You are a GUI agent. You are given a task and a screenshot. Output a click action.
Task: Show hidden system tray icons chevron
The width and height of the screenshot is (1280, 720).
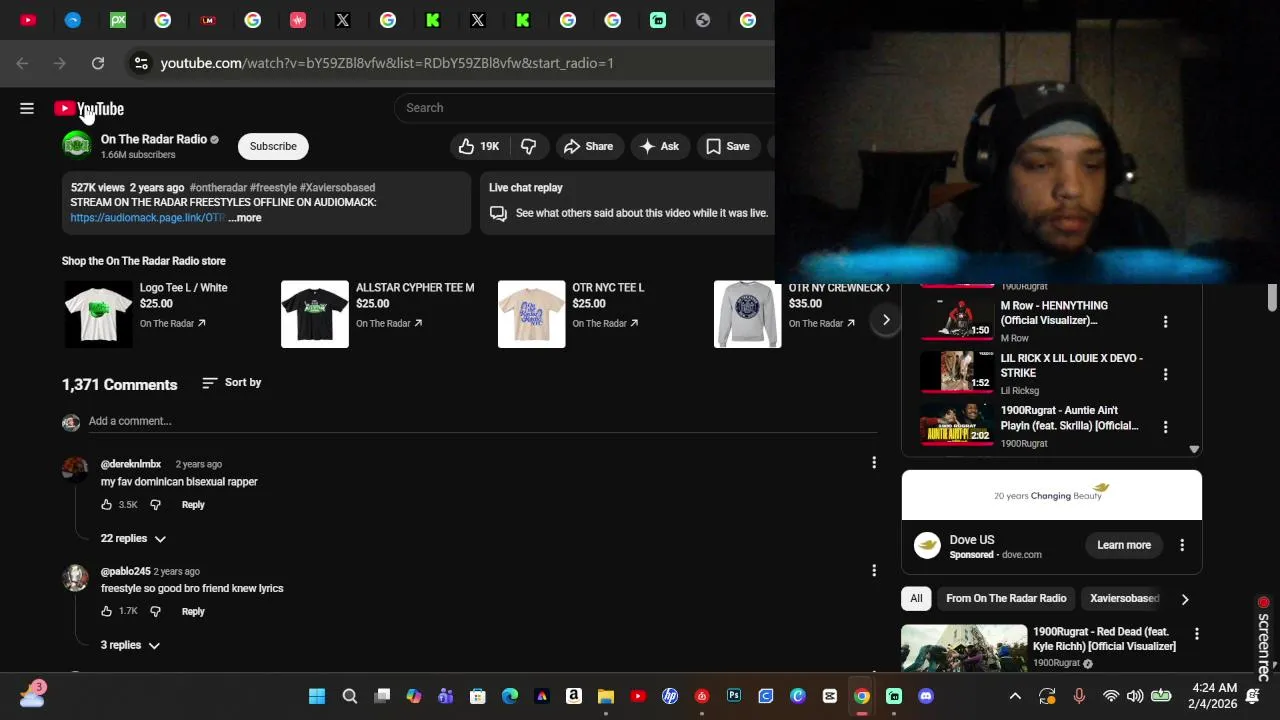tap(1015, 696)
